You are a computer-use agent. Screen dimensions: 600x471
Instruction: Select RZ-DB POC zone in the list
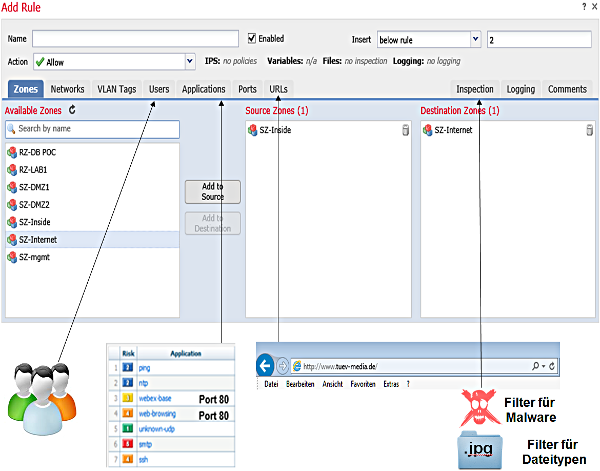click(x=38, y=153)
